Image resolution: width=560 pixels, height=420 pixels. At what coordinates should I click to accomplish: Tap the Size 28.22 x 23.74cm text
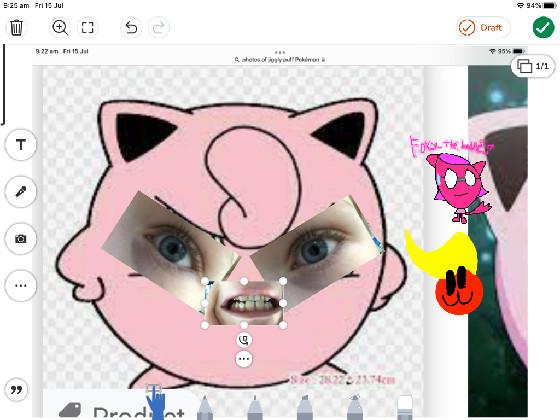(343, 380)
